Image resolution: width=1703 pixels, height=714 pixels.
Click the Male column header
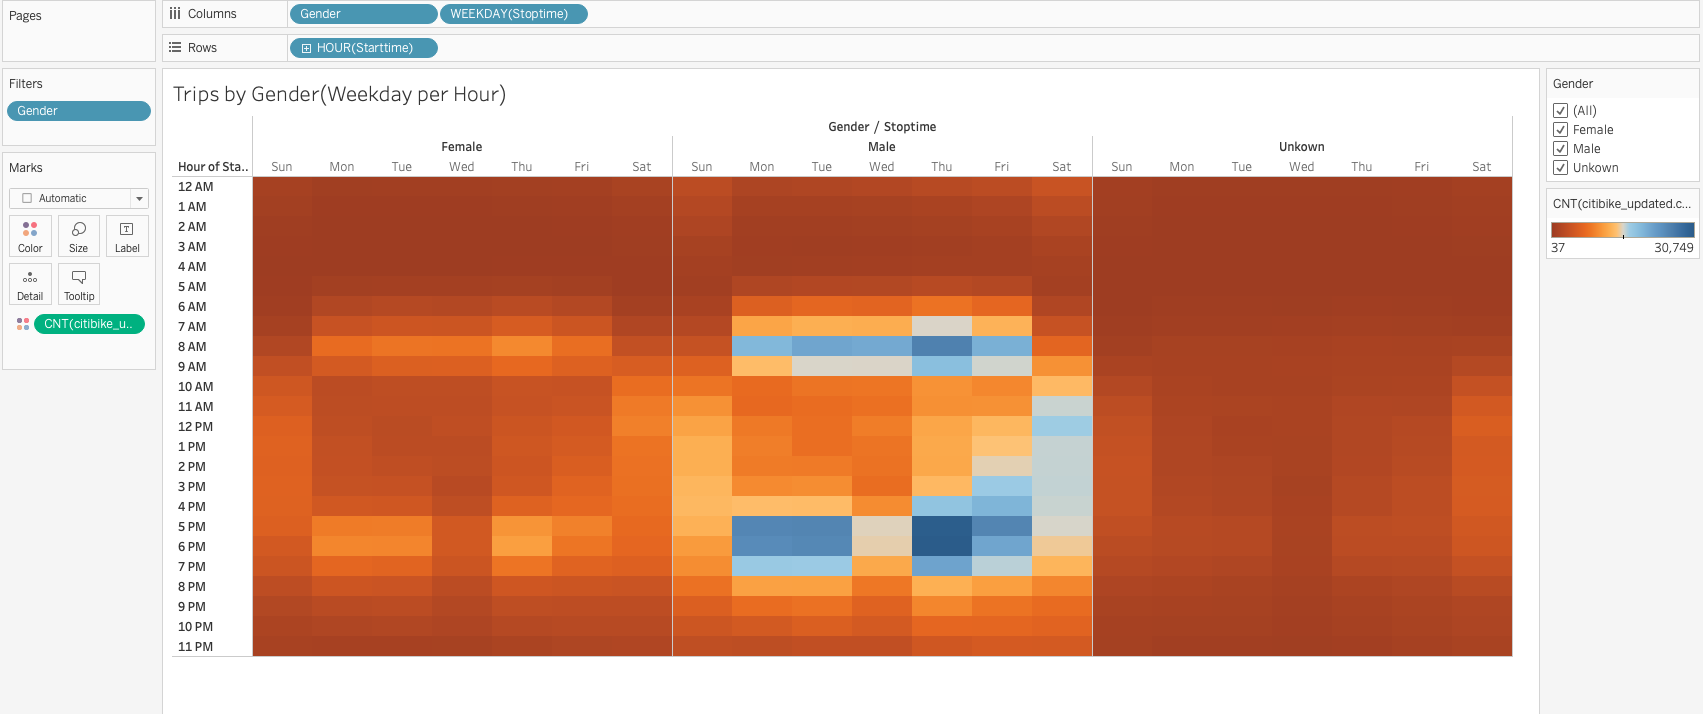click(x=882, y=147)
